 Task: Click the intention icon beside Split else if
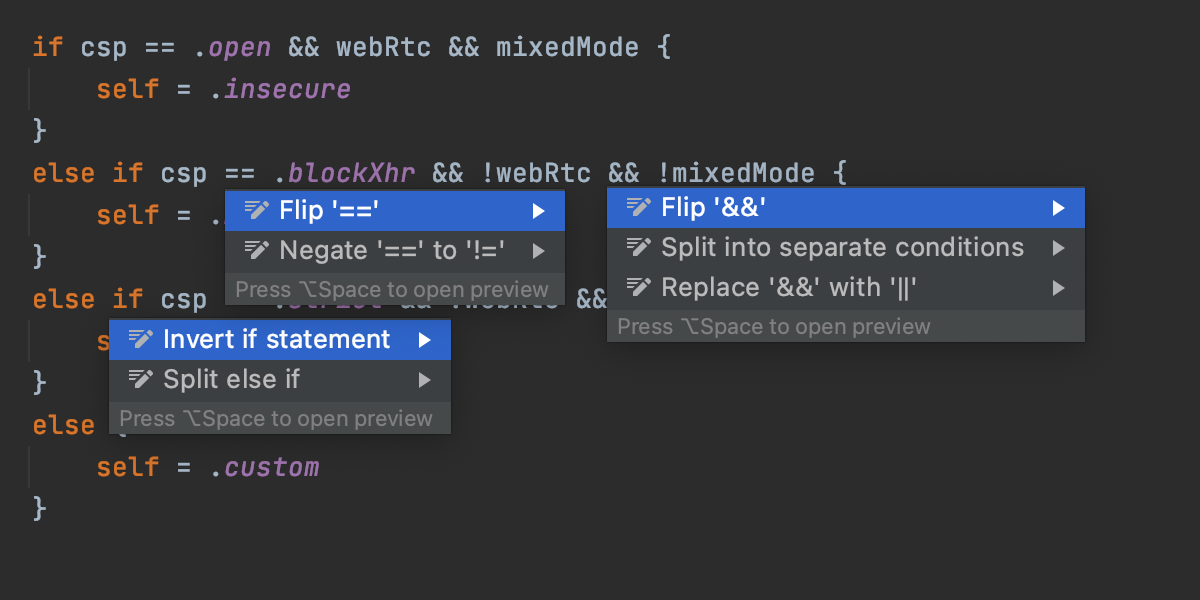[141, 379]
